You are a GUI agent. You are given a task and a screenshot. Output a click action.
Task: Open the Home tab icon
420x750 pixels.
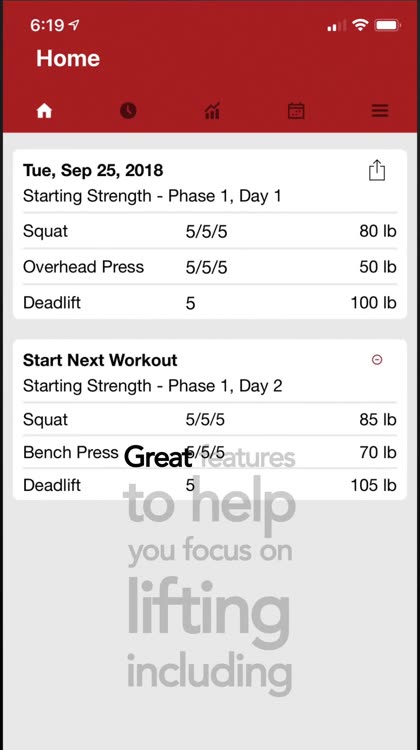(x=44, y=111)
